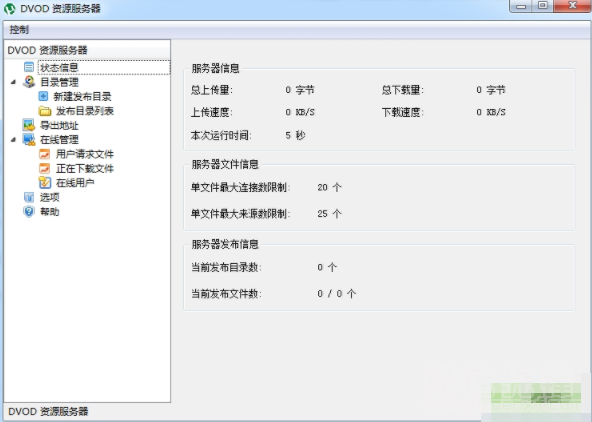Click the 0 / 0 个 file count value
Viewport: 592px width, 422px height.
tap(336, 293)
